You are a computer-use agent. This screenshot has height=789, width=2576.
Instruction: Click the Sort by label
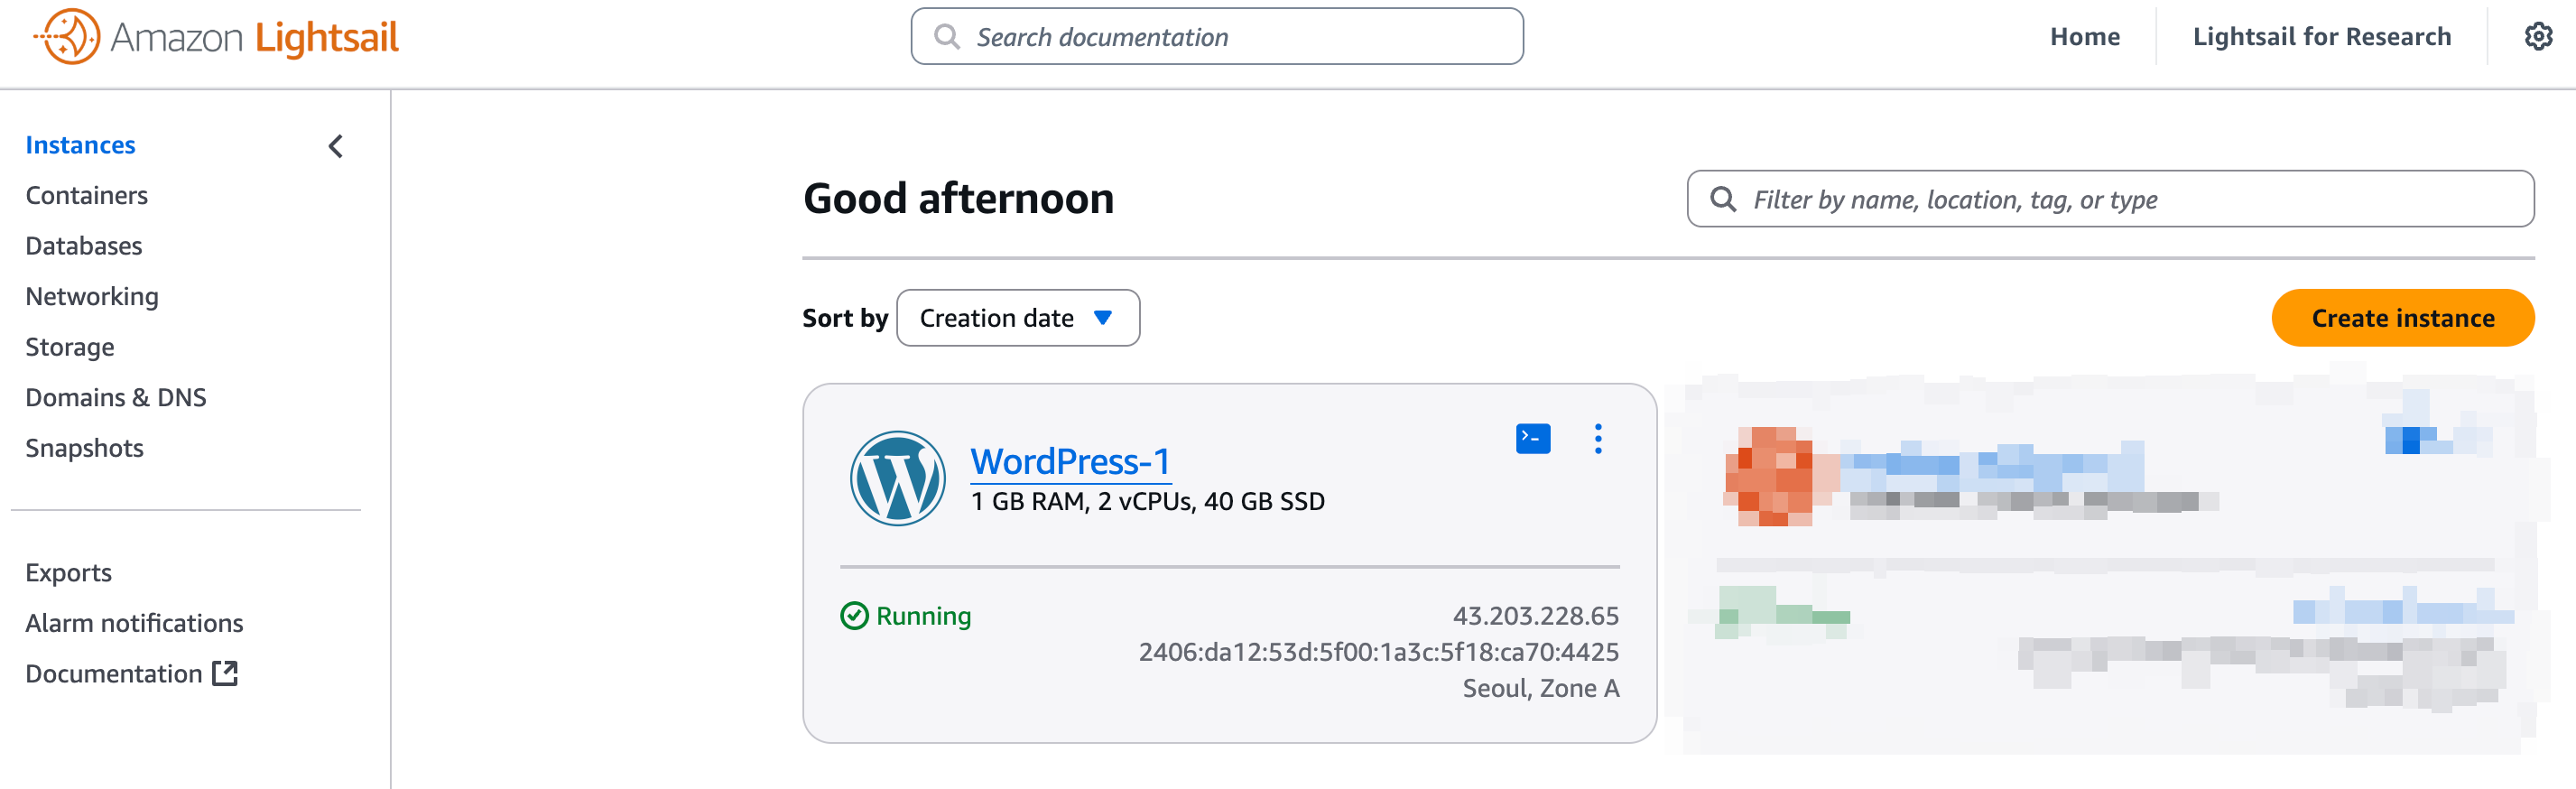coord(845,318)
